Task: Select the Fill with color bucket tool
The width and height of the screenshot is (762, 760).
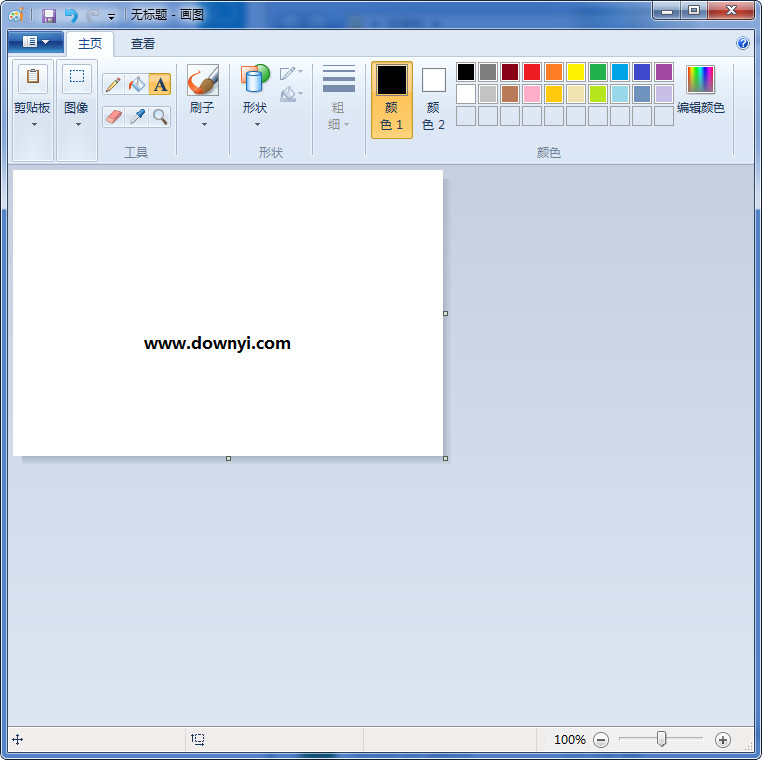Action: click(x=137, y=85)
